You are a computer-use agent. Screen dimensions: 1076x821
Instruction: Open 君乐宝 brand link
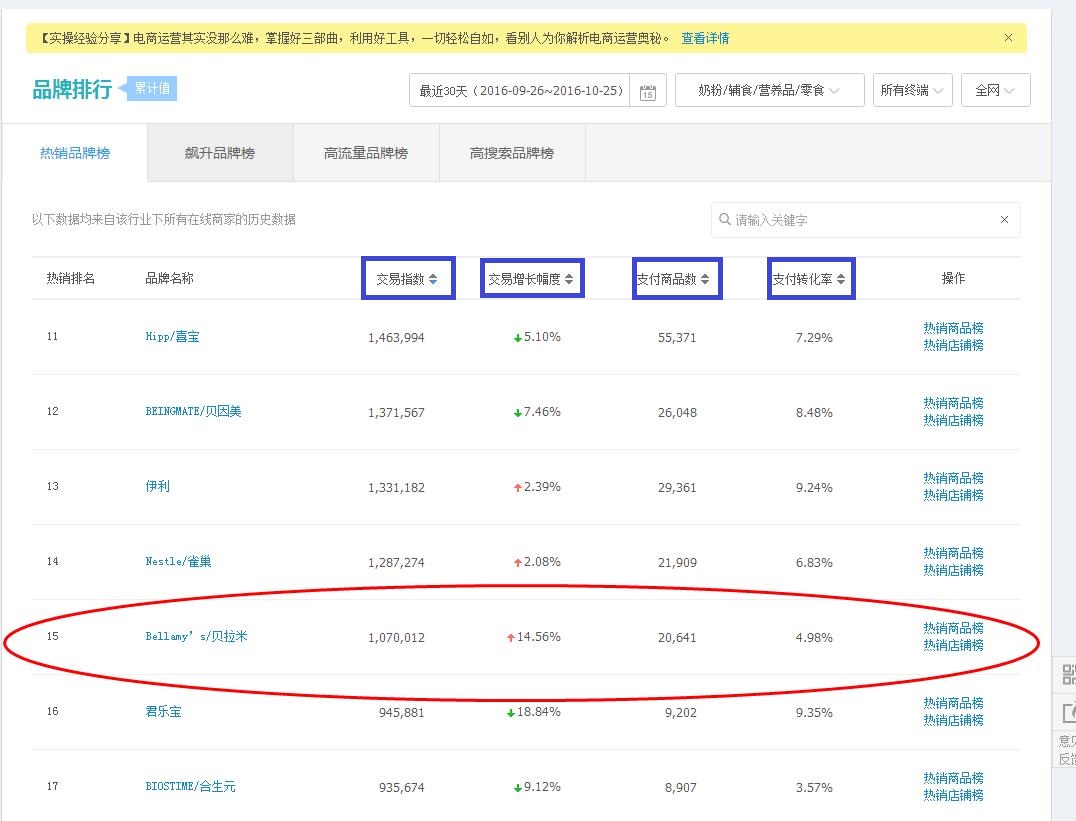163,711
